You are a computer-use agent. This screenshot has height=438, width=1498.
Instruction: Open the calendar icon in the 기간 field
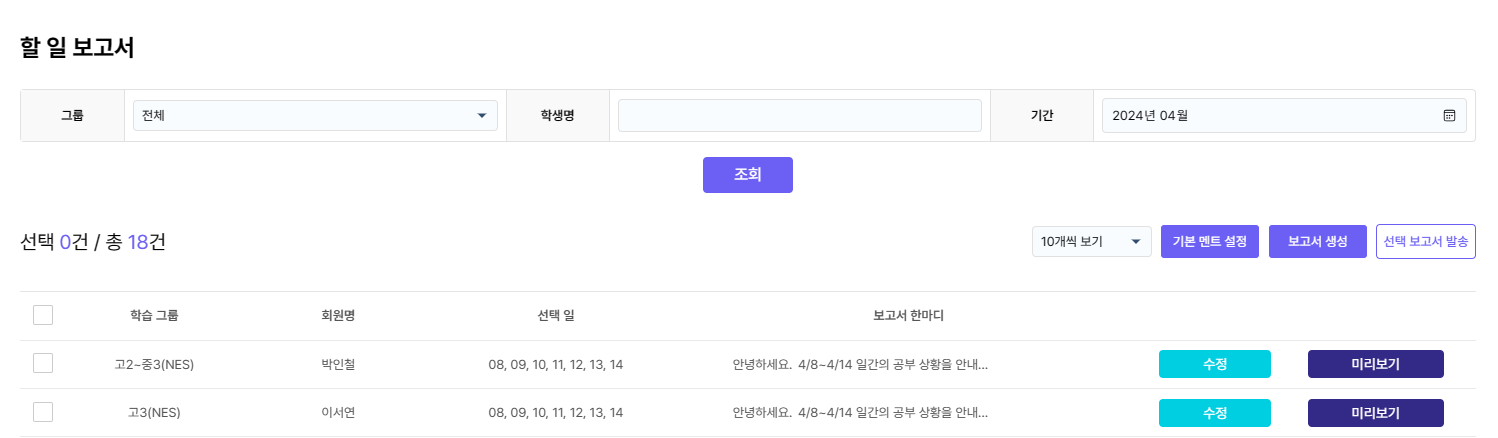1449,115
